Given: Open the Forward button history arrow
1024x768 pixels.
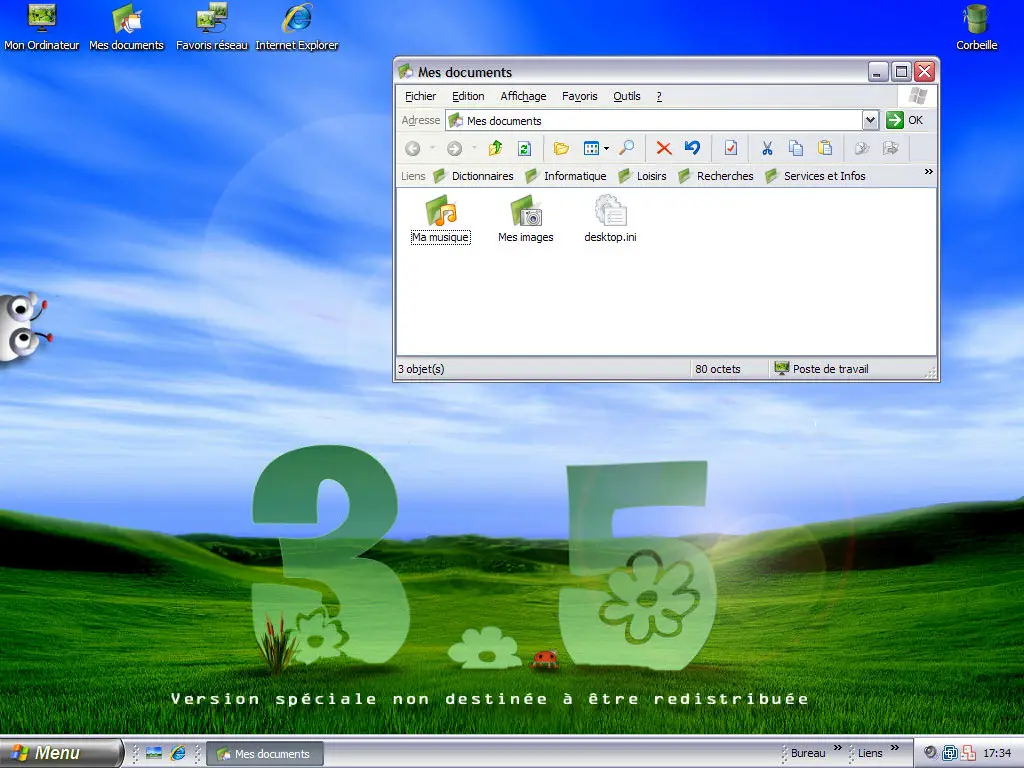Looking at the screenshot, I should click(x=474, y=149).
